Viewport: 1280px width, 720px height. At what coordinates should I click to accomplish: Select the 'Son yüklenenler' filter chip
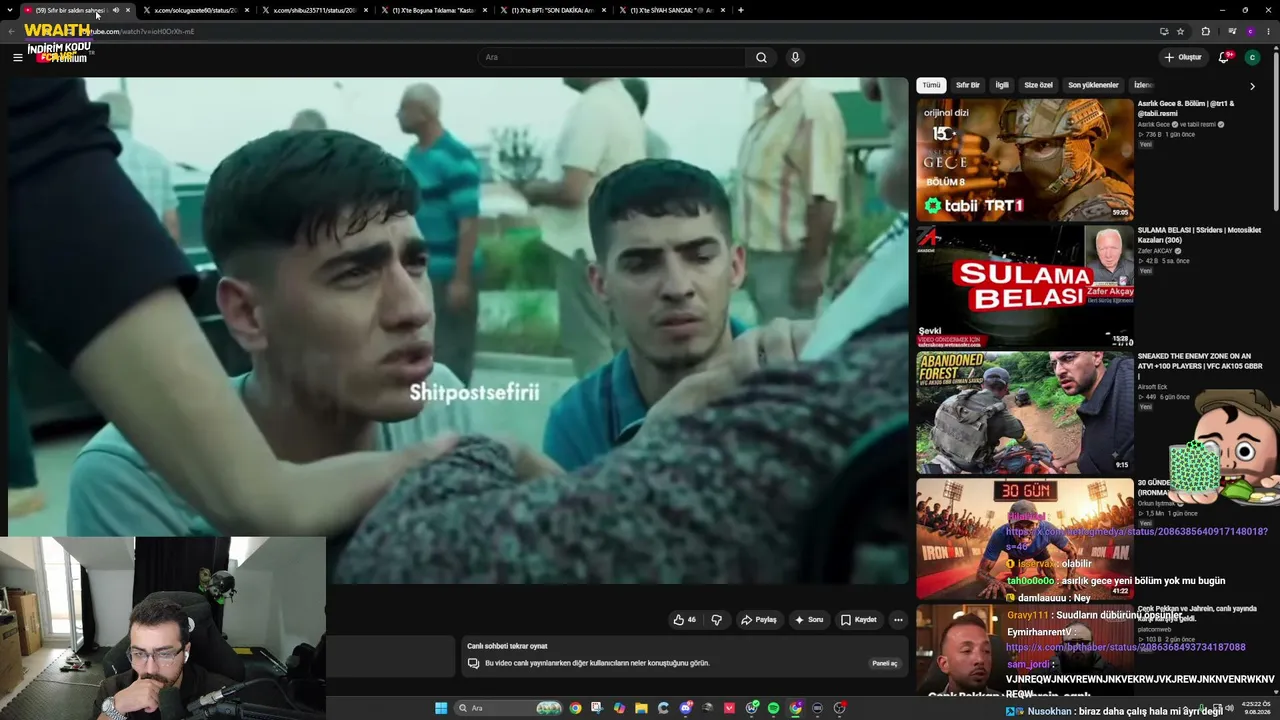1093,85
